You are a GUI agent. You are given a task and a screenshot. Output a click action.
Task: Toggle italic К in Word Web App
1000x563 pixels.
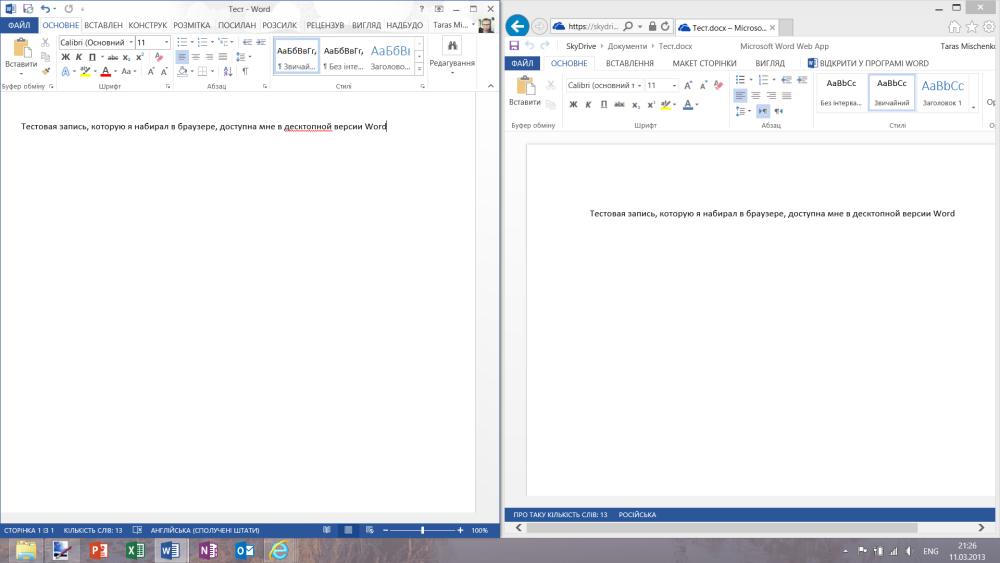click(588, 104)
